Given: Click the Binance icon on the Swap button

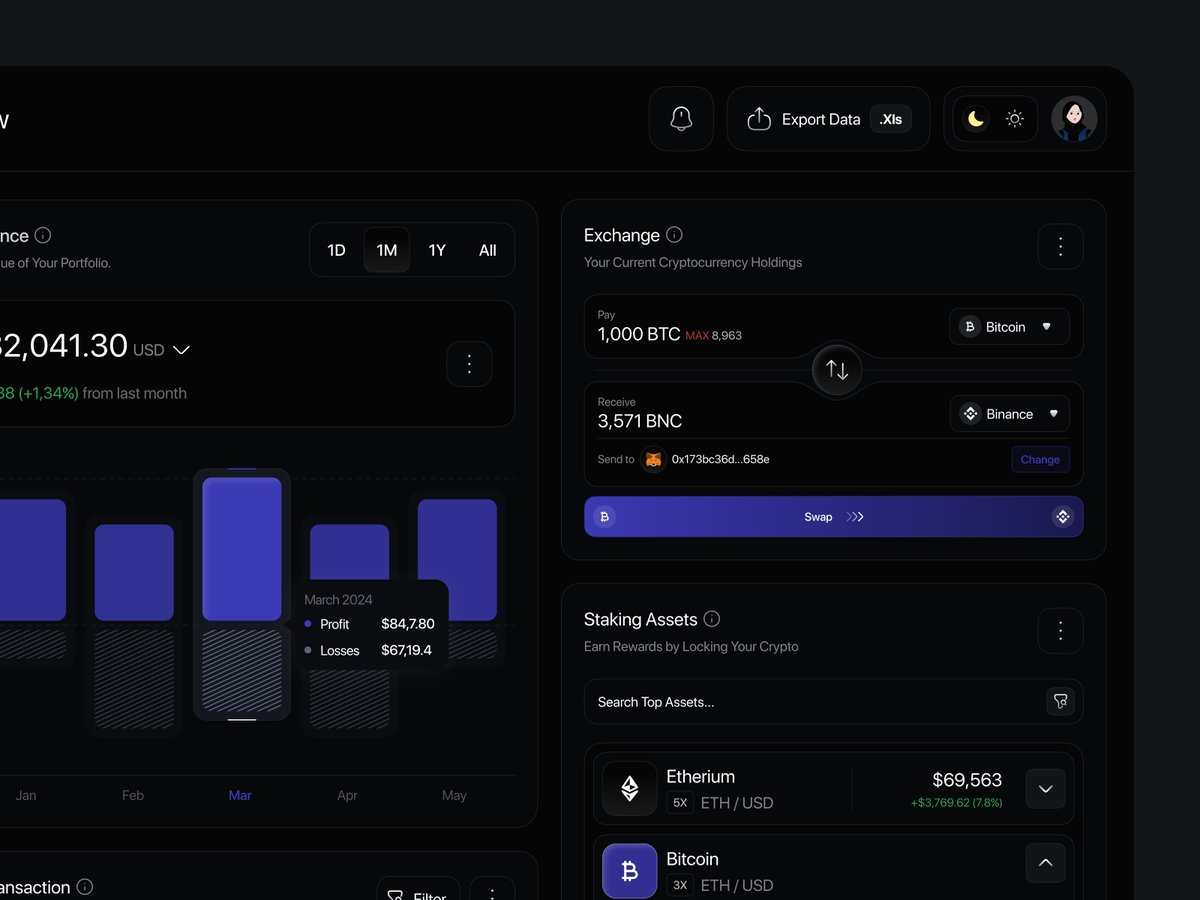Looking at the screenshot, I should [1062, 516].
